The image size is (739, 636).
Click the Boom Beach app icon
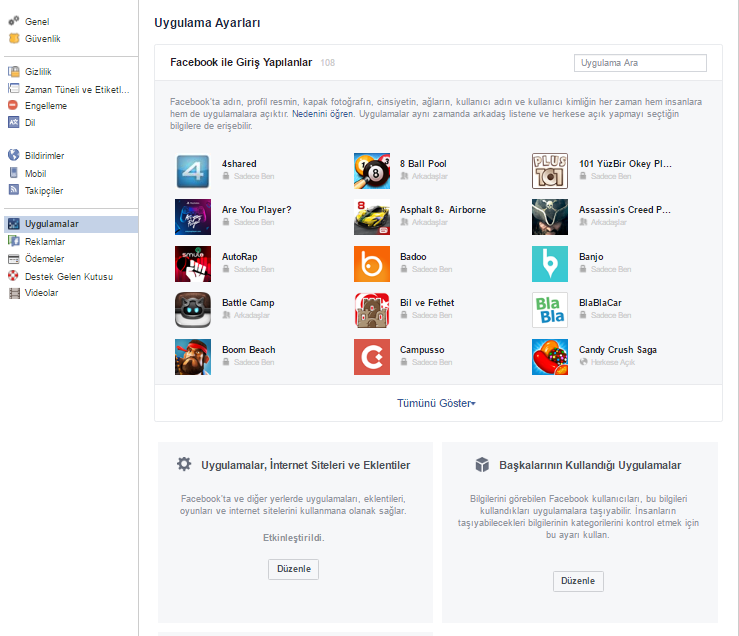[x=193, y=357]
